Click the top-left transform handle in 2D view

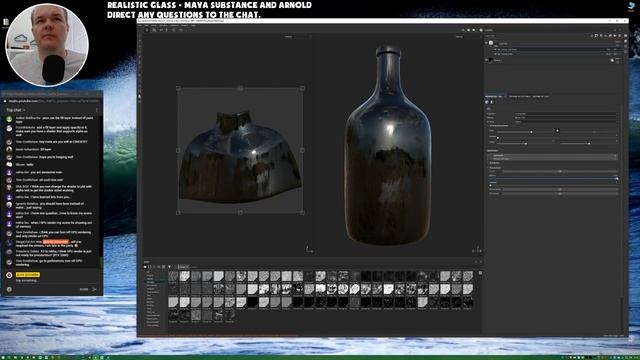pyautogui.click(x=178, y=88)
